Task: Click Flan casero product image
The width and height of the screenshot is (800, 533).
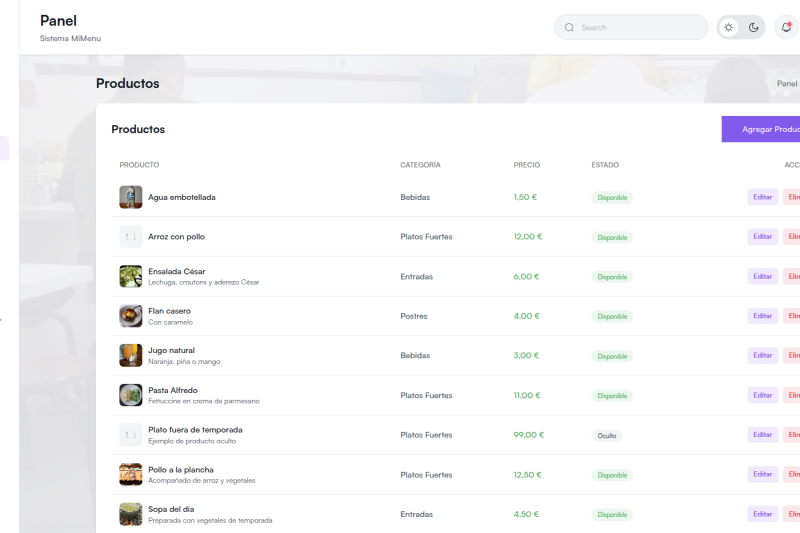Action: [131, 316]
